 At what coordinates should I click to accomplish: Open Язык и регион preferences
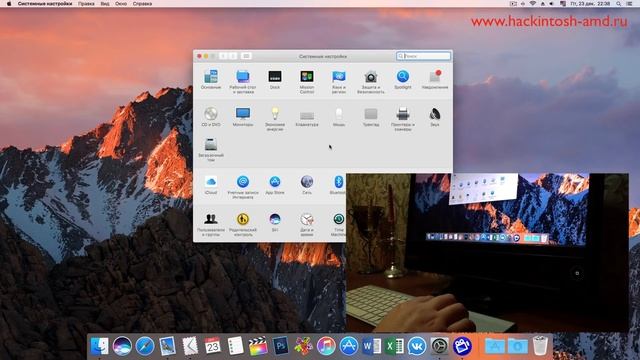pos(339,81)
